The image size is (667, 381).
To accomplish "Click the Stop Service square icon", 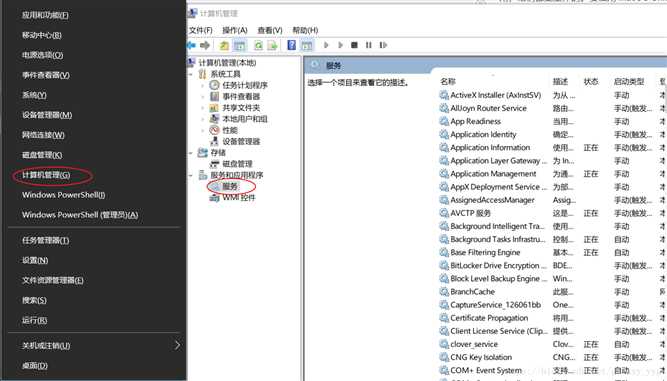I will tap(354, 45).
